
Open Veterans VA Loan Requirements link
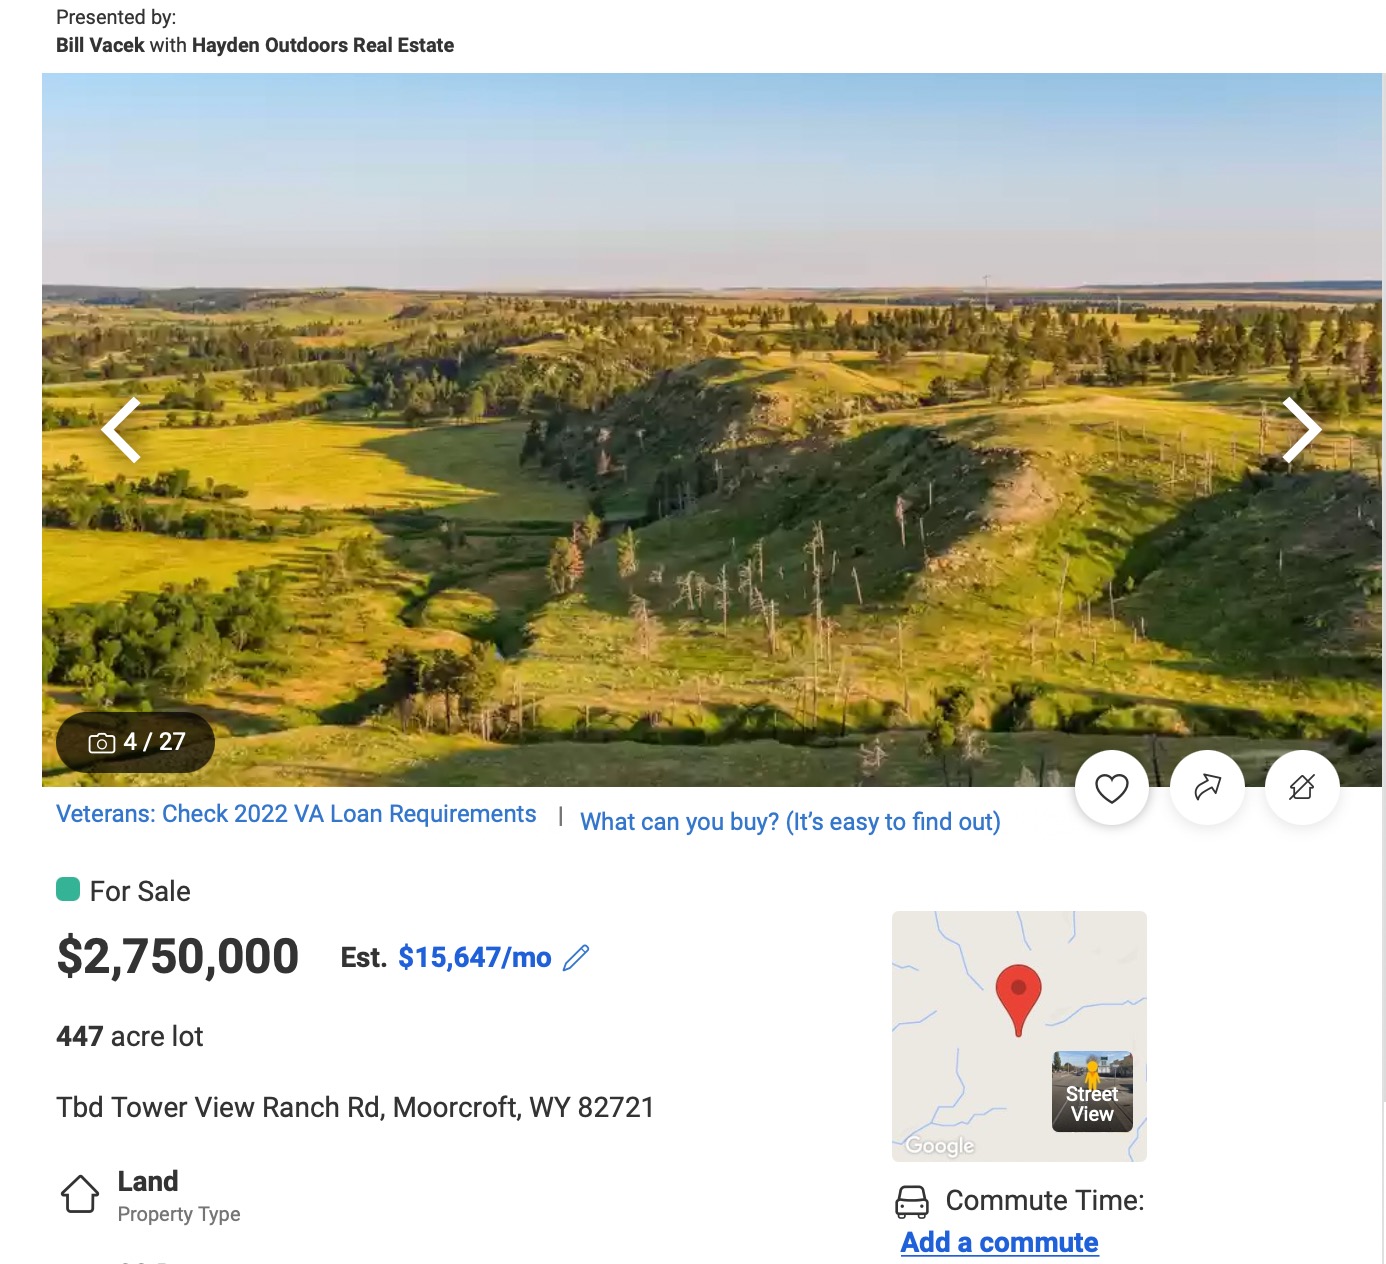point(296,814)
